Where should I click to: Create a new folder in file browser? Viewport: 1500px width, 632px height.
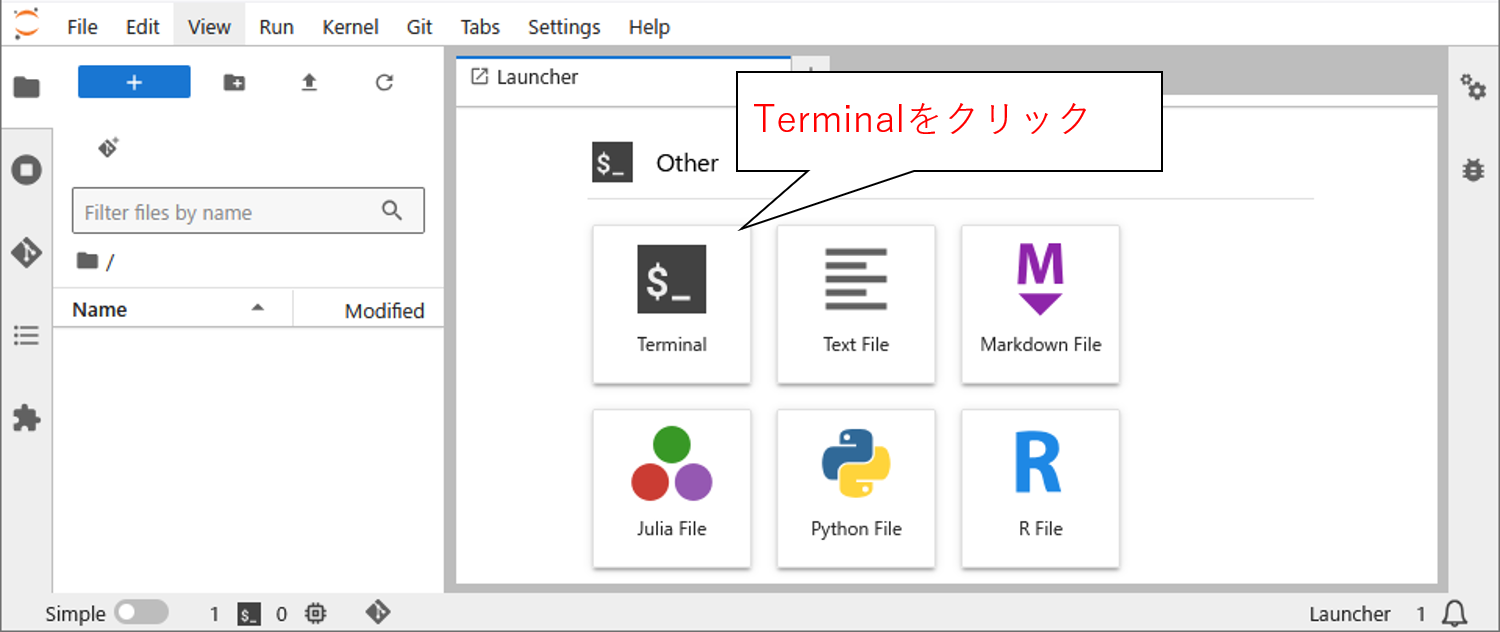click(x=234, y=83)
